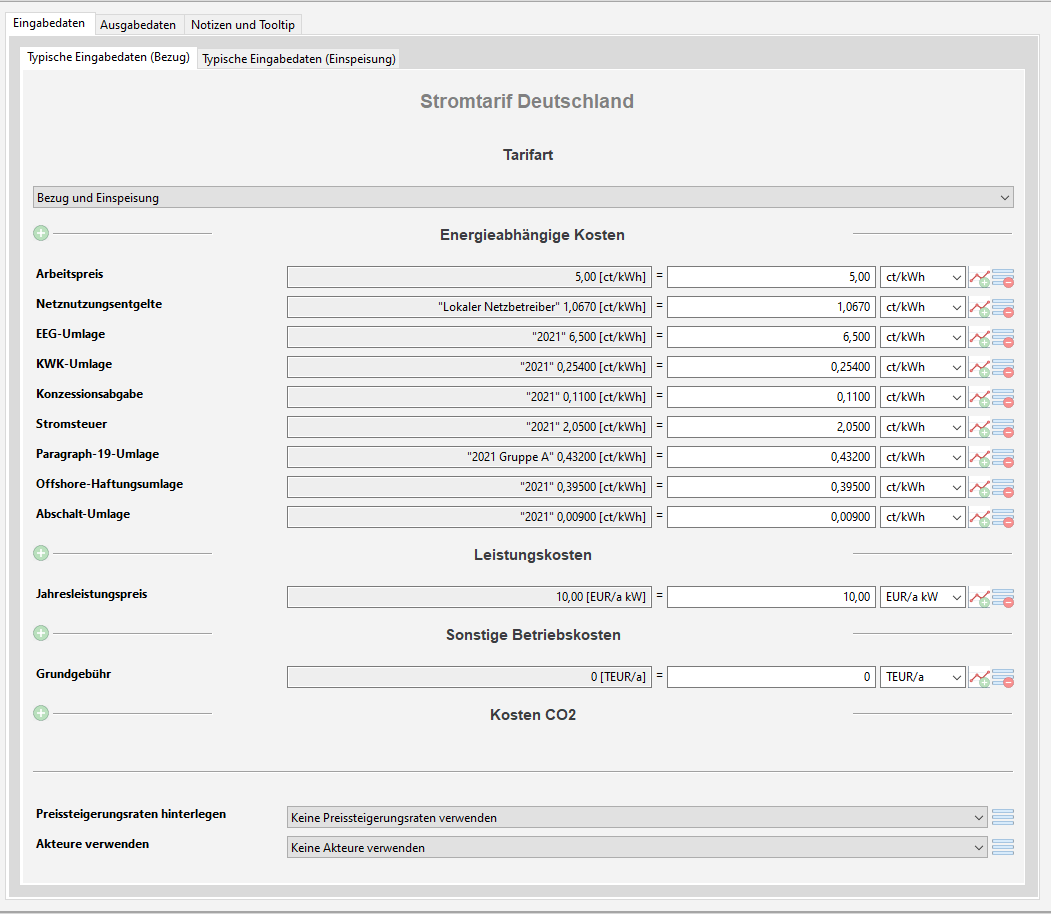This screenshot has height=914, width=1051.
Task: Click the white EEG-Umlage value field showing 6,500
Action: pyautogui.click(x=771, y=337)
